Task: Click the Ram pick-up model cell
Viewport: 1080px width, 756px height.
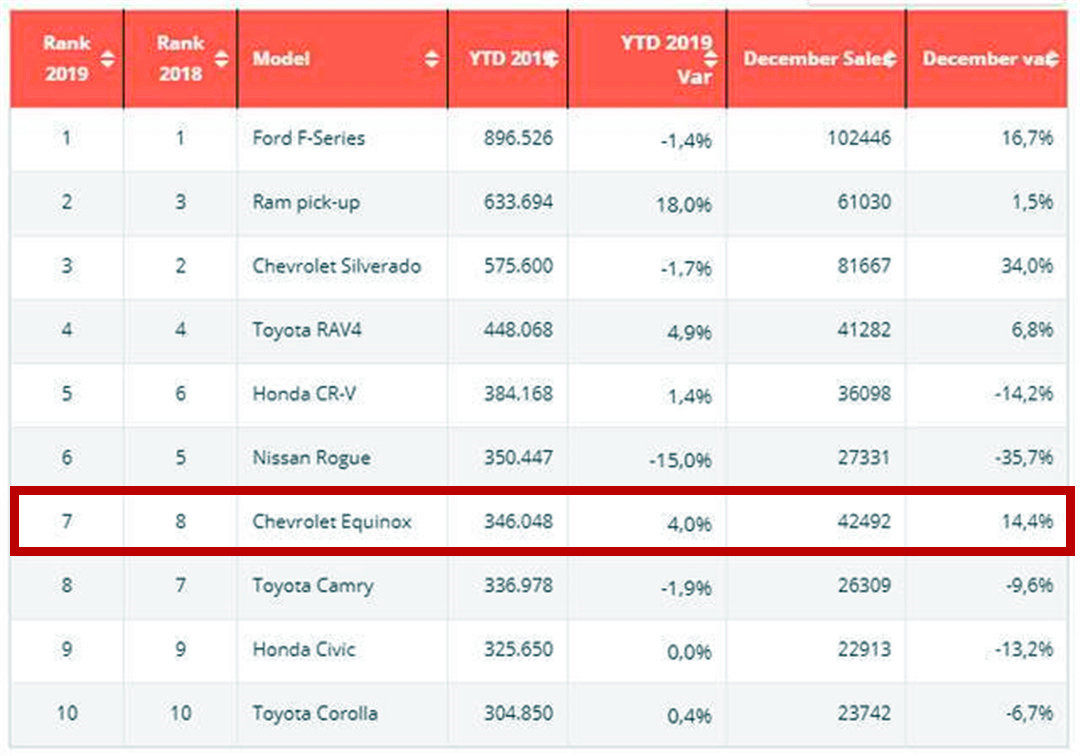Action: (305, 202)
